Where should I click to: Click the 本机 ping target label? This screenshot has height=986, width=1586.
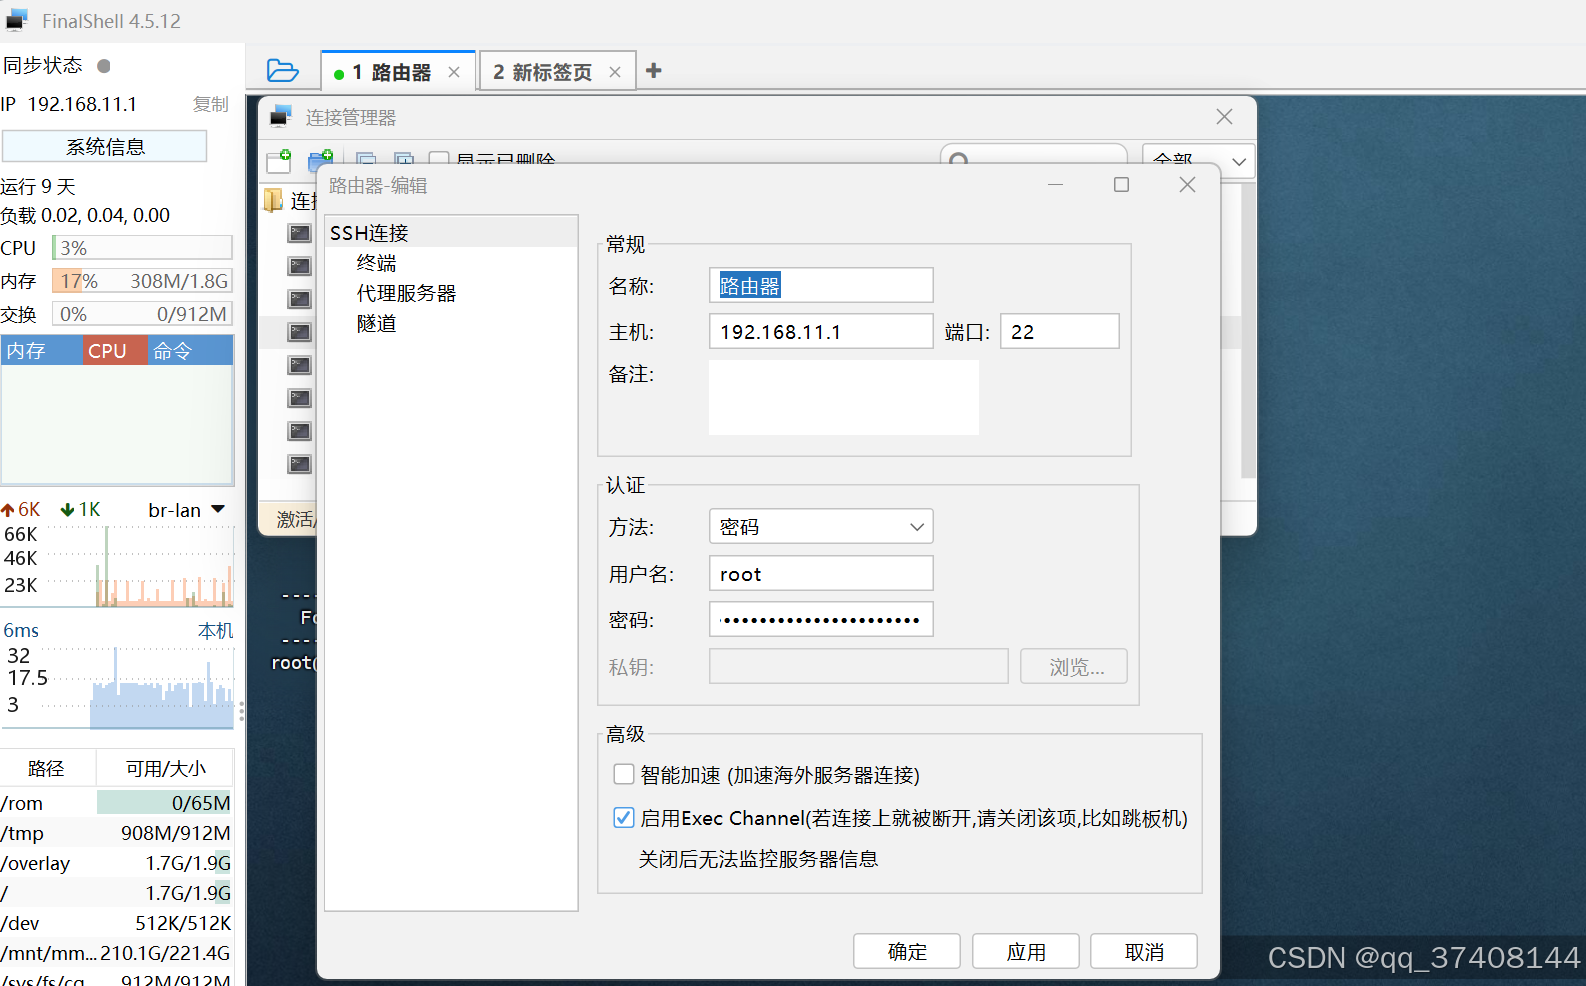[215, 631]
